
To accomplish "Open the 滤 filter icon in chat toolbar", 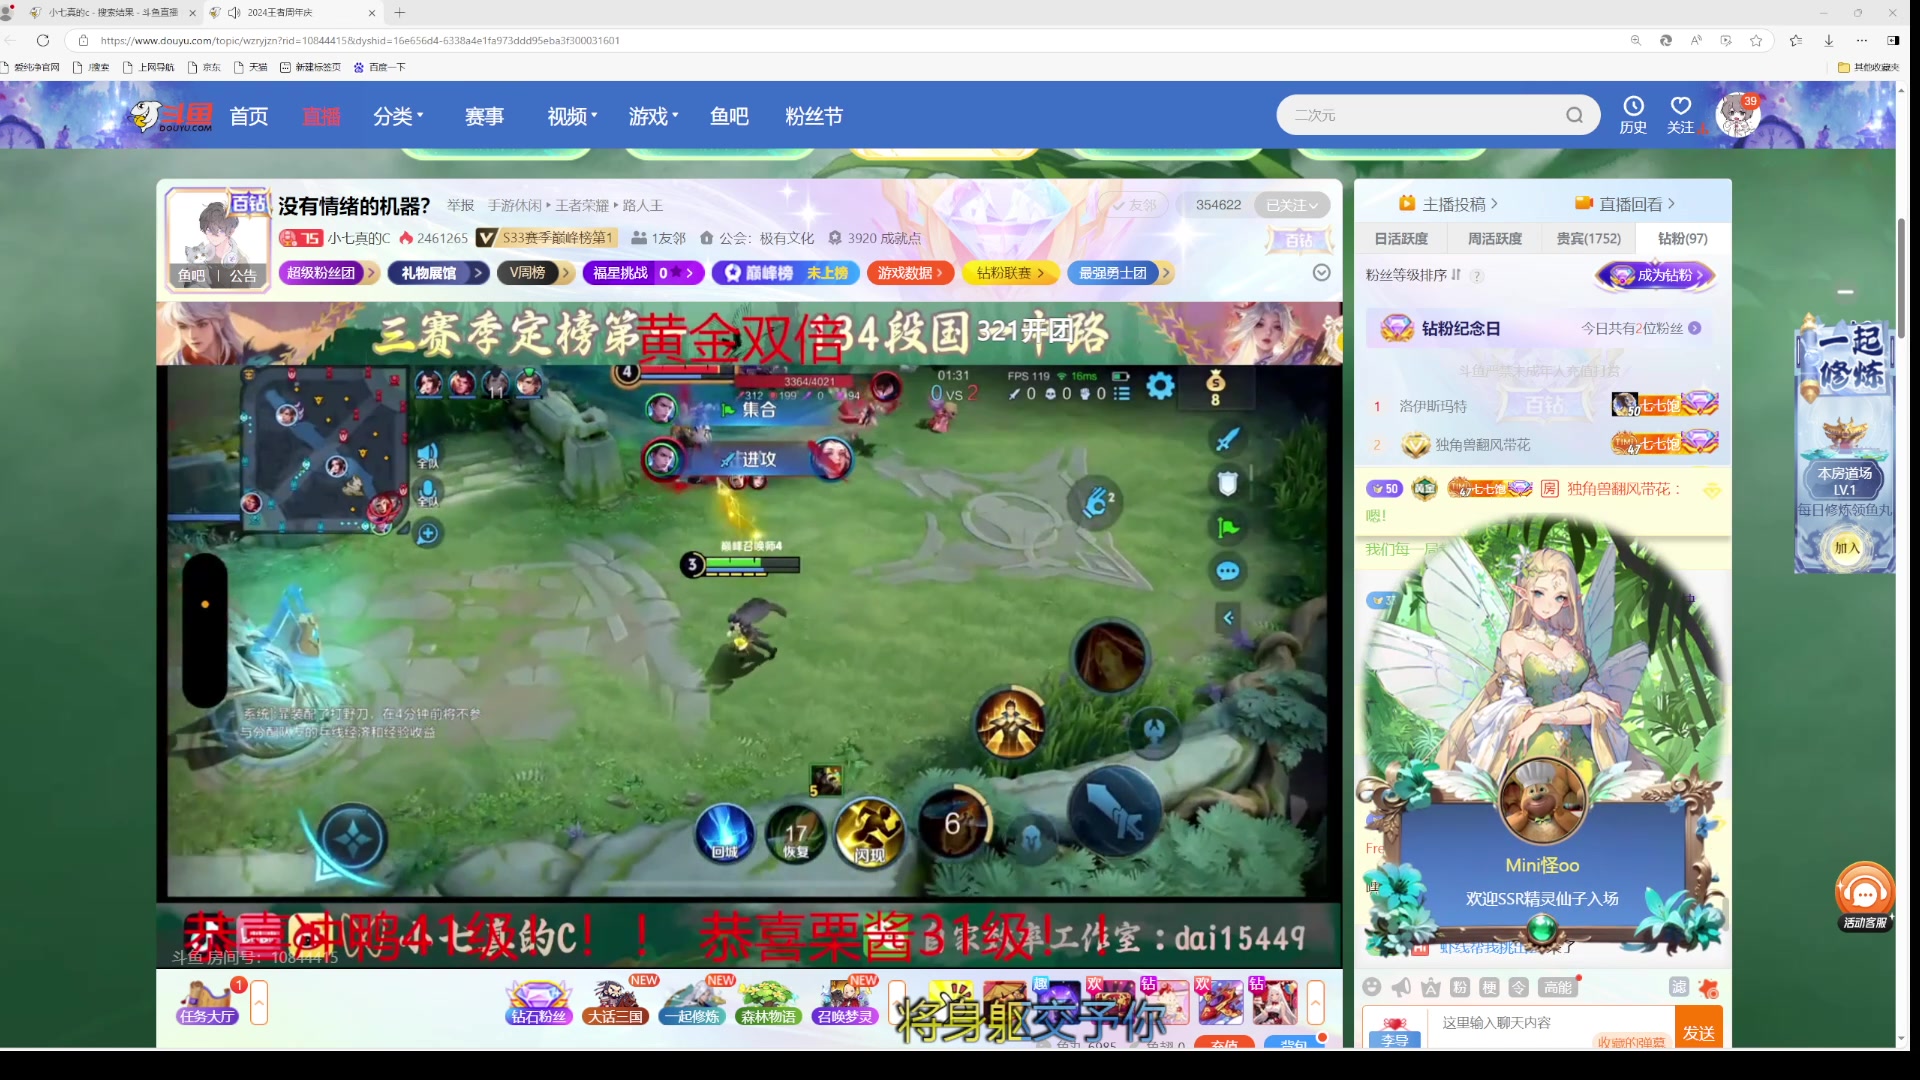I will pyautogui.click(x=1679, y=987).
